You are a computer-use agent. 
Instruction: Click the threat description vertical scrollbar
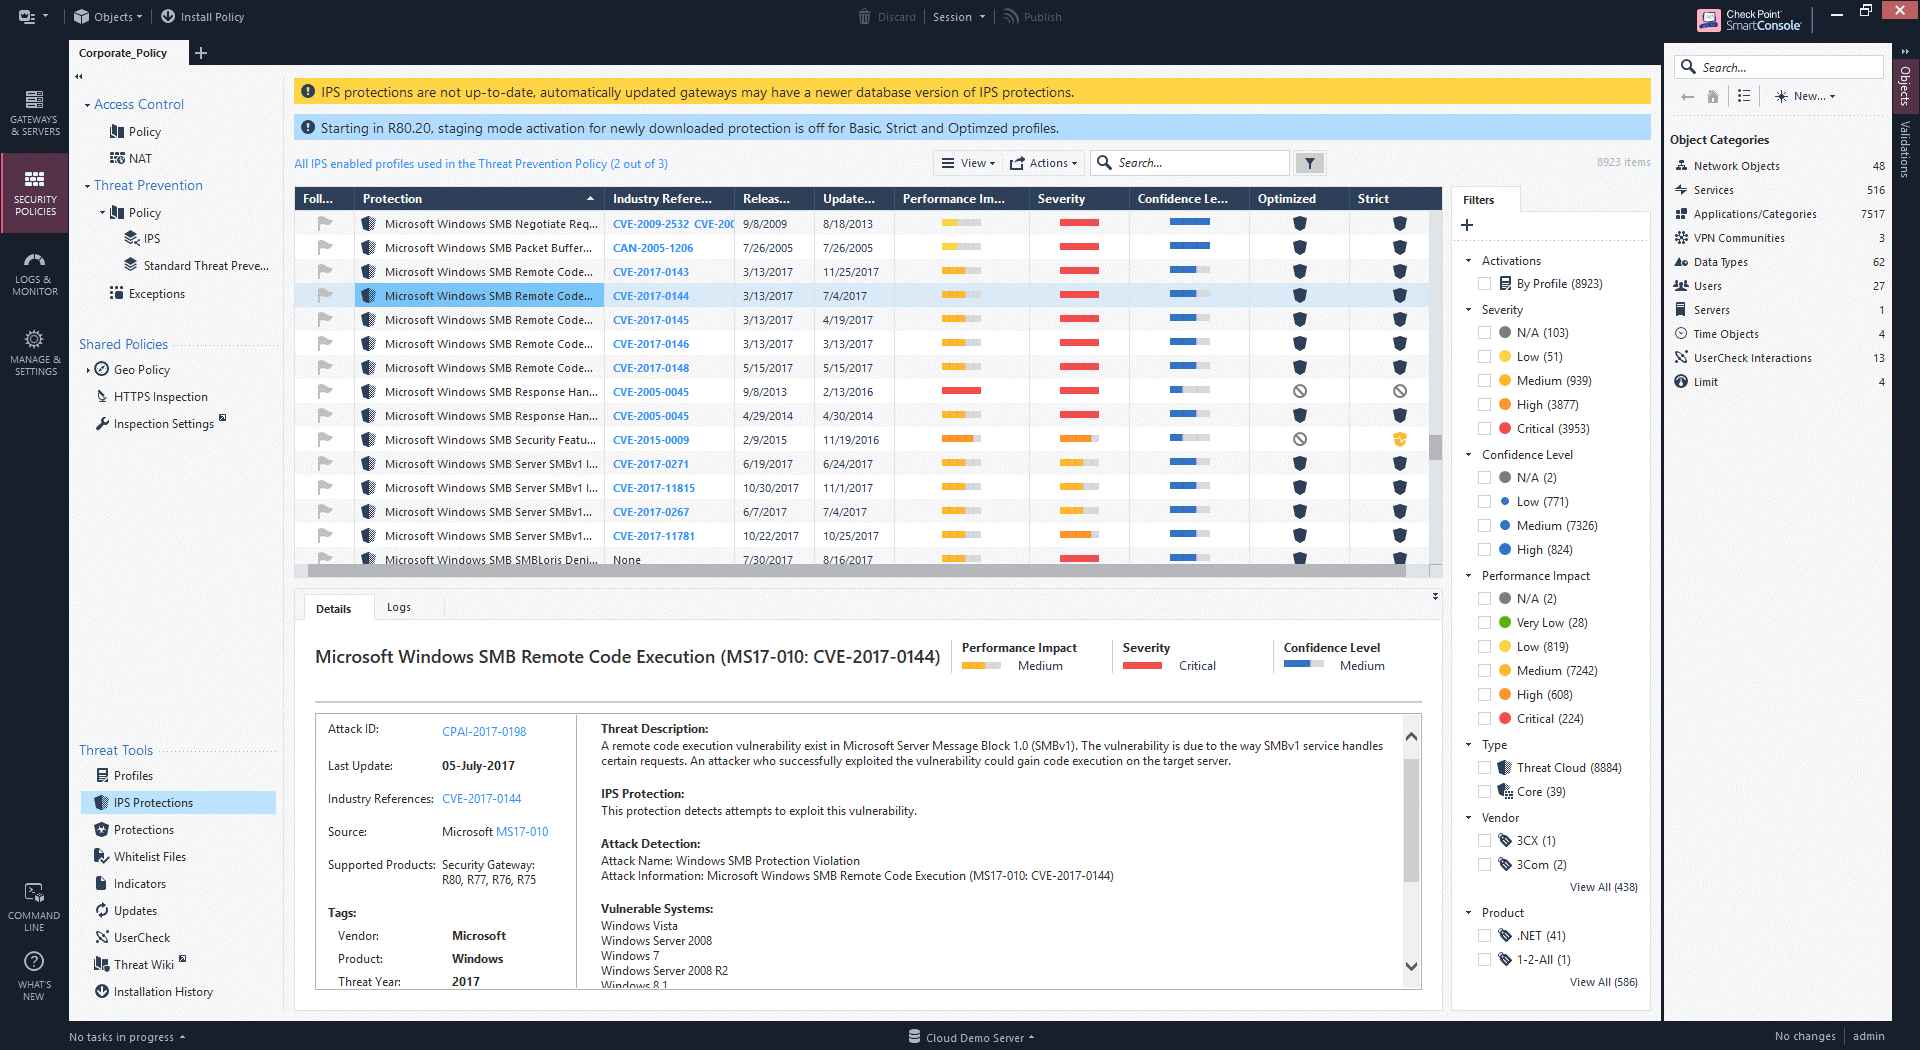(1411, 820)
